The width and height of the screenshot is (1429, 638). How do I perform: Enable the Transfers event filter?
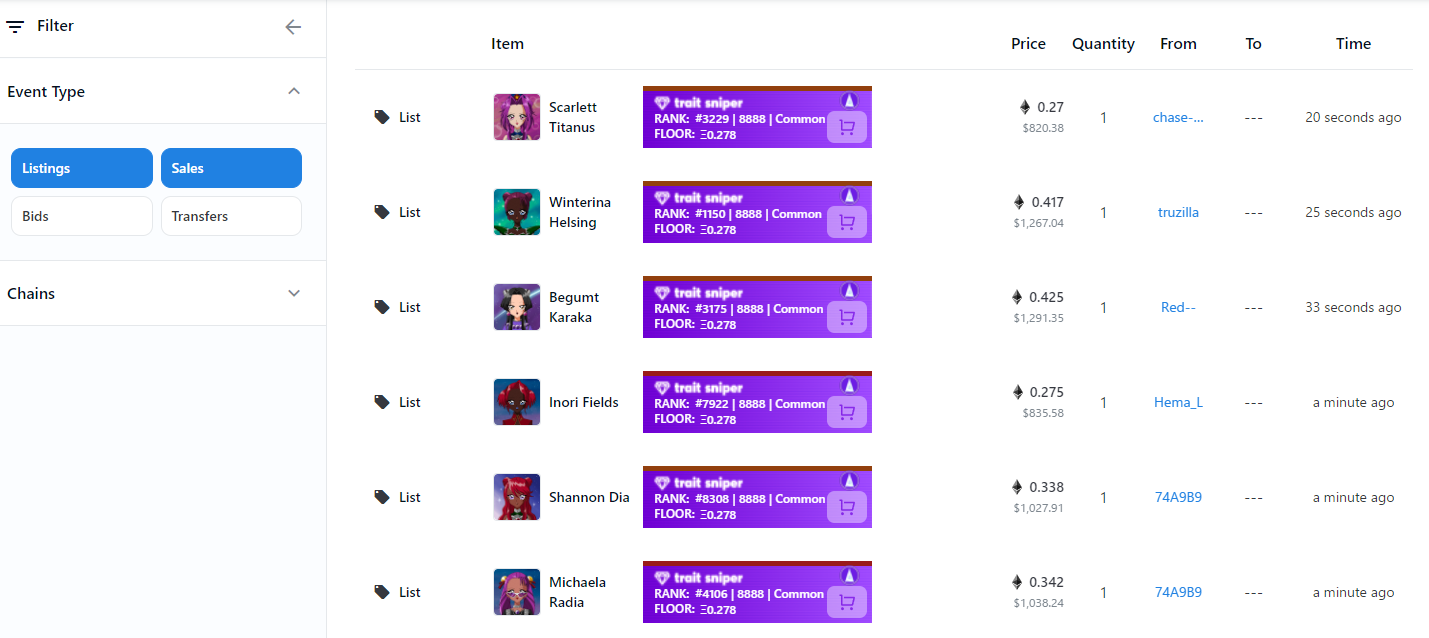click(231, 216)
